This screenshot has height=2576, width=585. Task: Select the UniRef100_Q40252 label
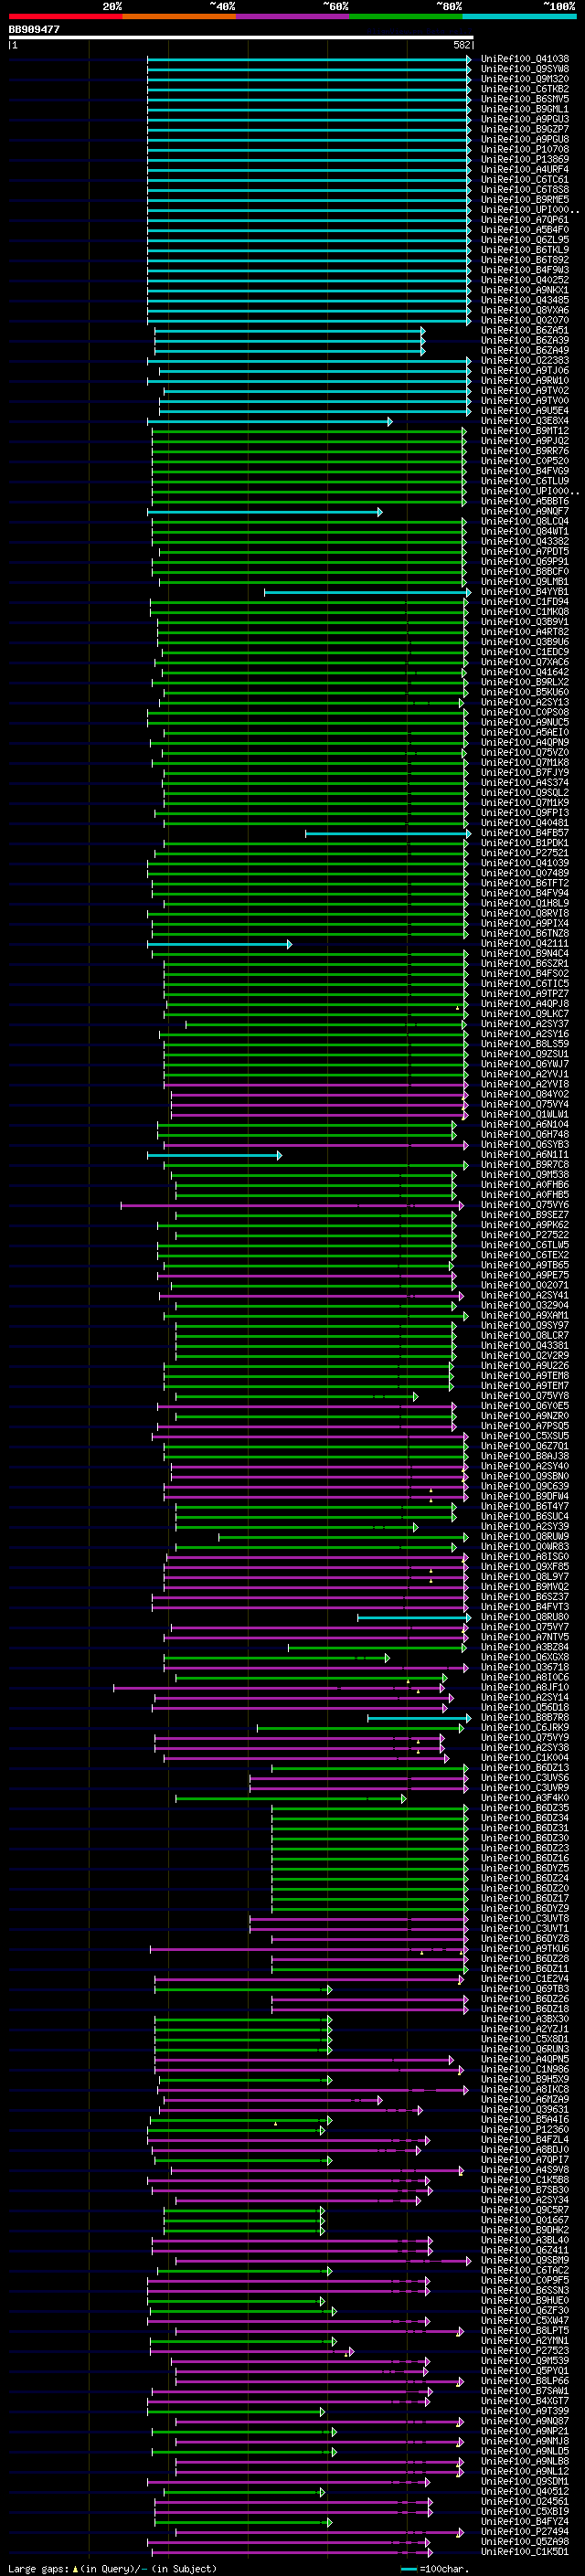(525, 280)
